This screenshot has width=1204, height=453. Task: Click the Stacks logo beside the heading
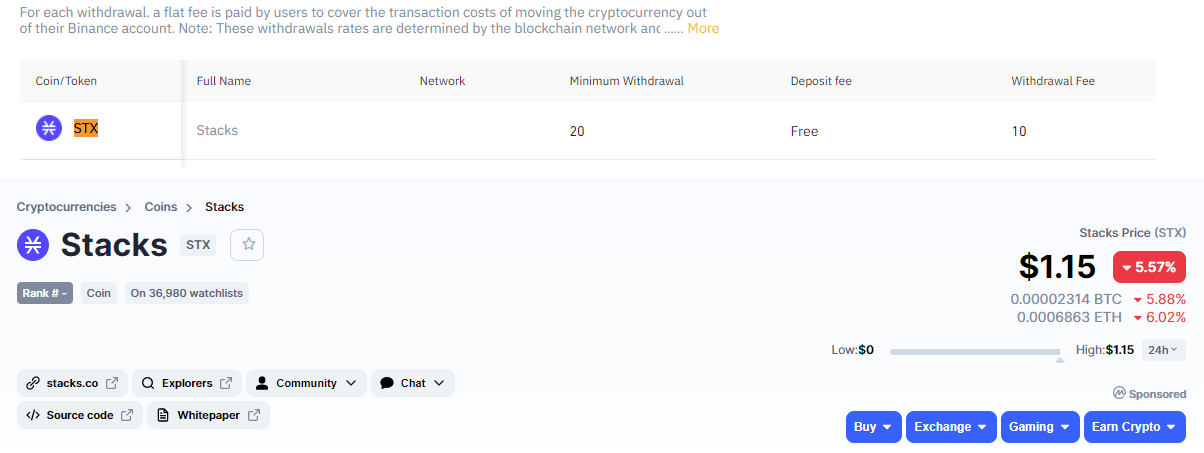tap(32, 245)
